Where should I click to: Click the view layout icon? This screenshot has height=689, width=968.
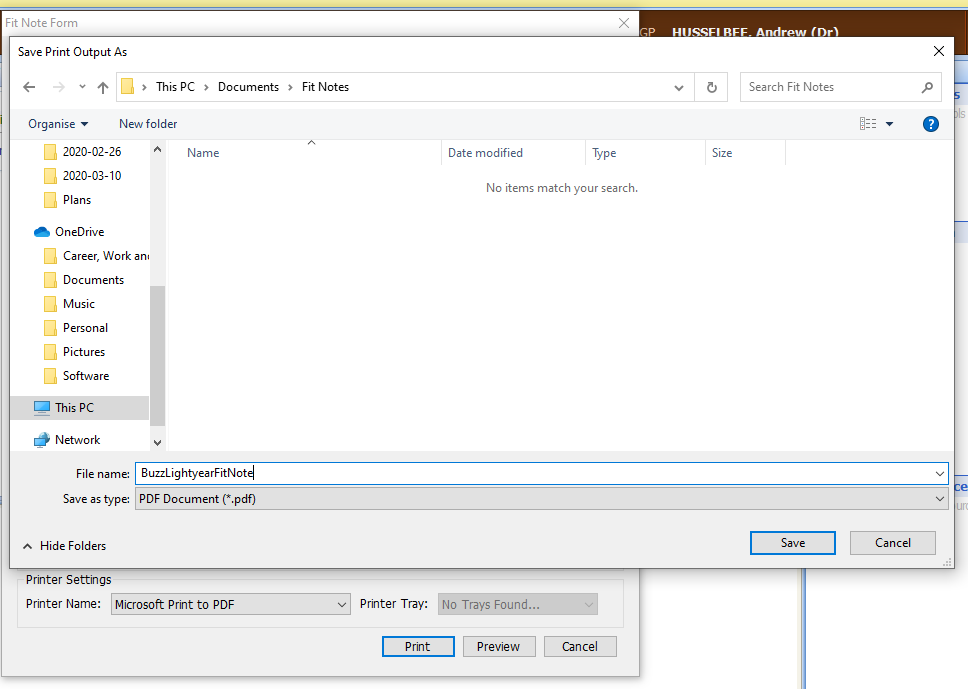(x=867, y=124)
